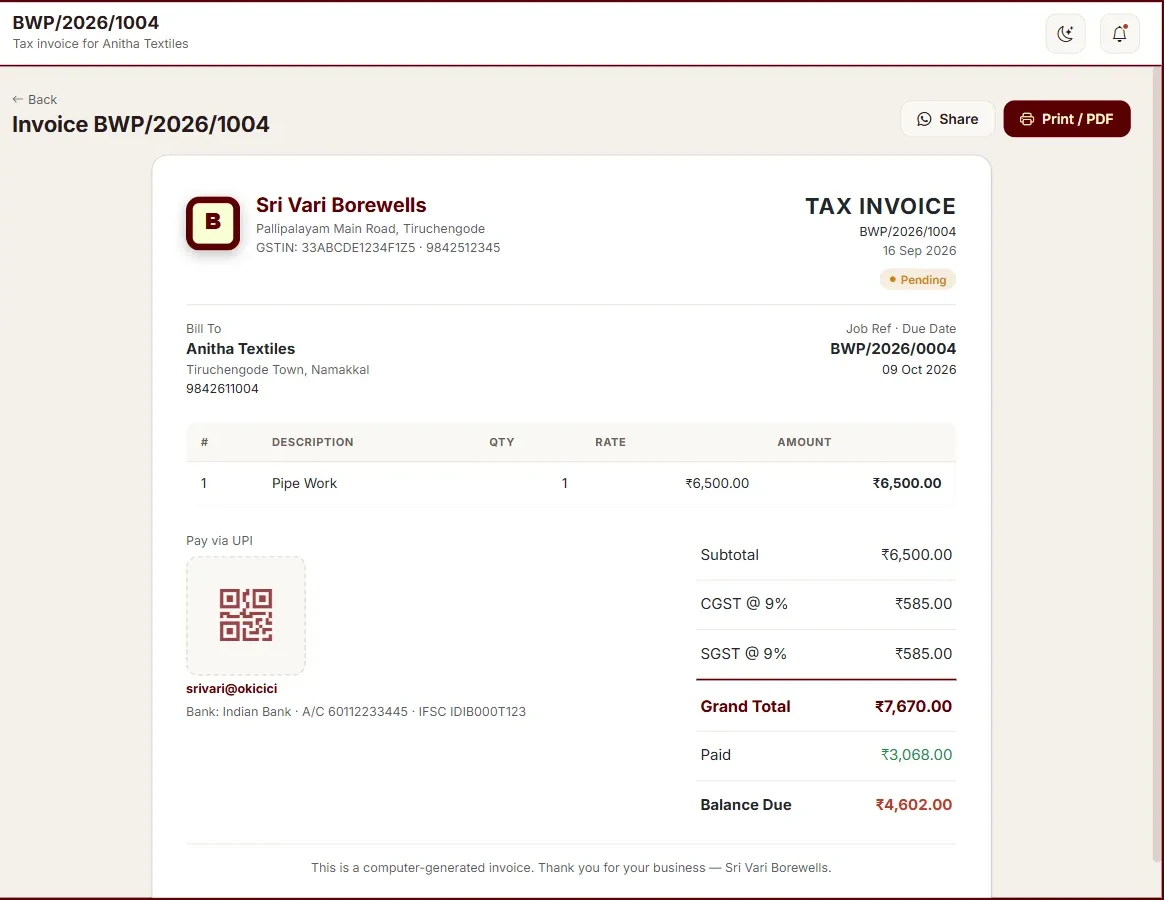Select the srivari@okicici UPI ID

coord(232,688)
